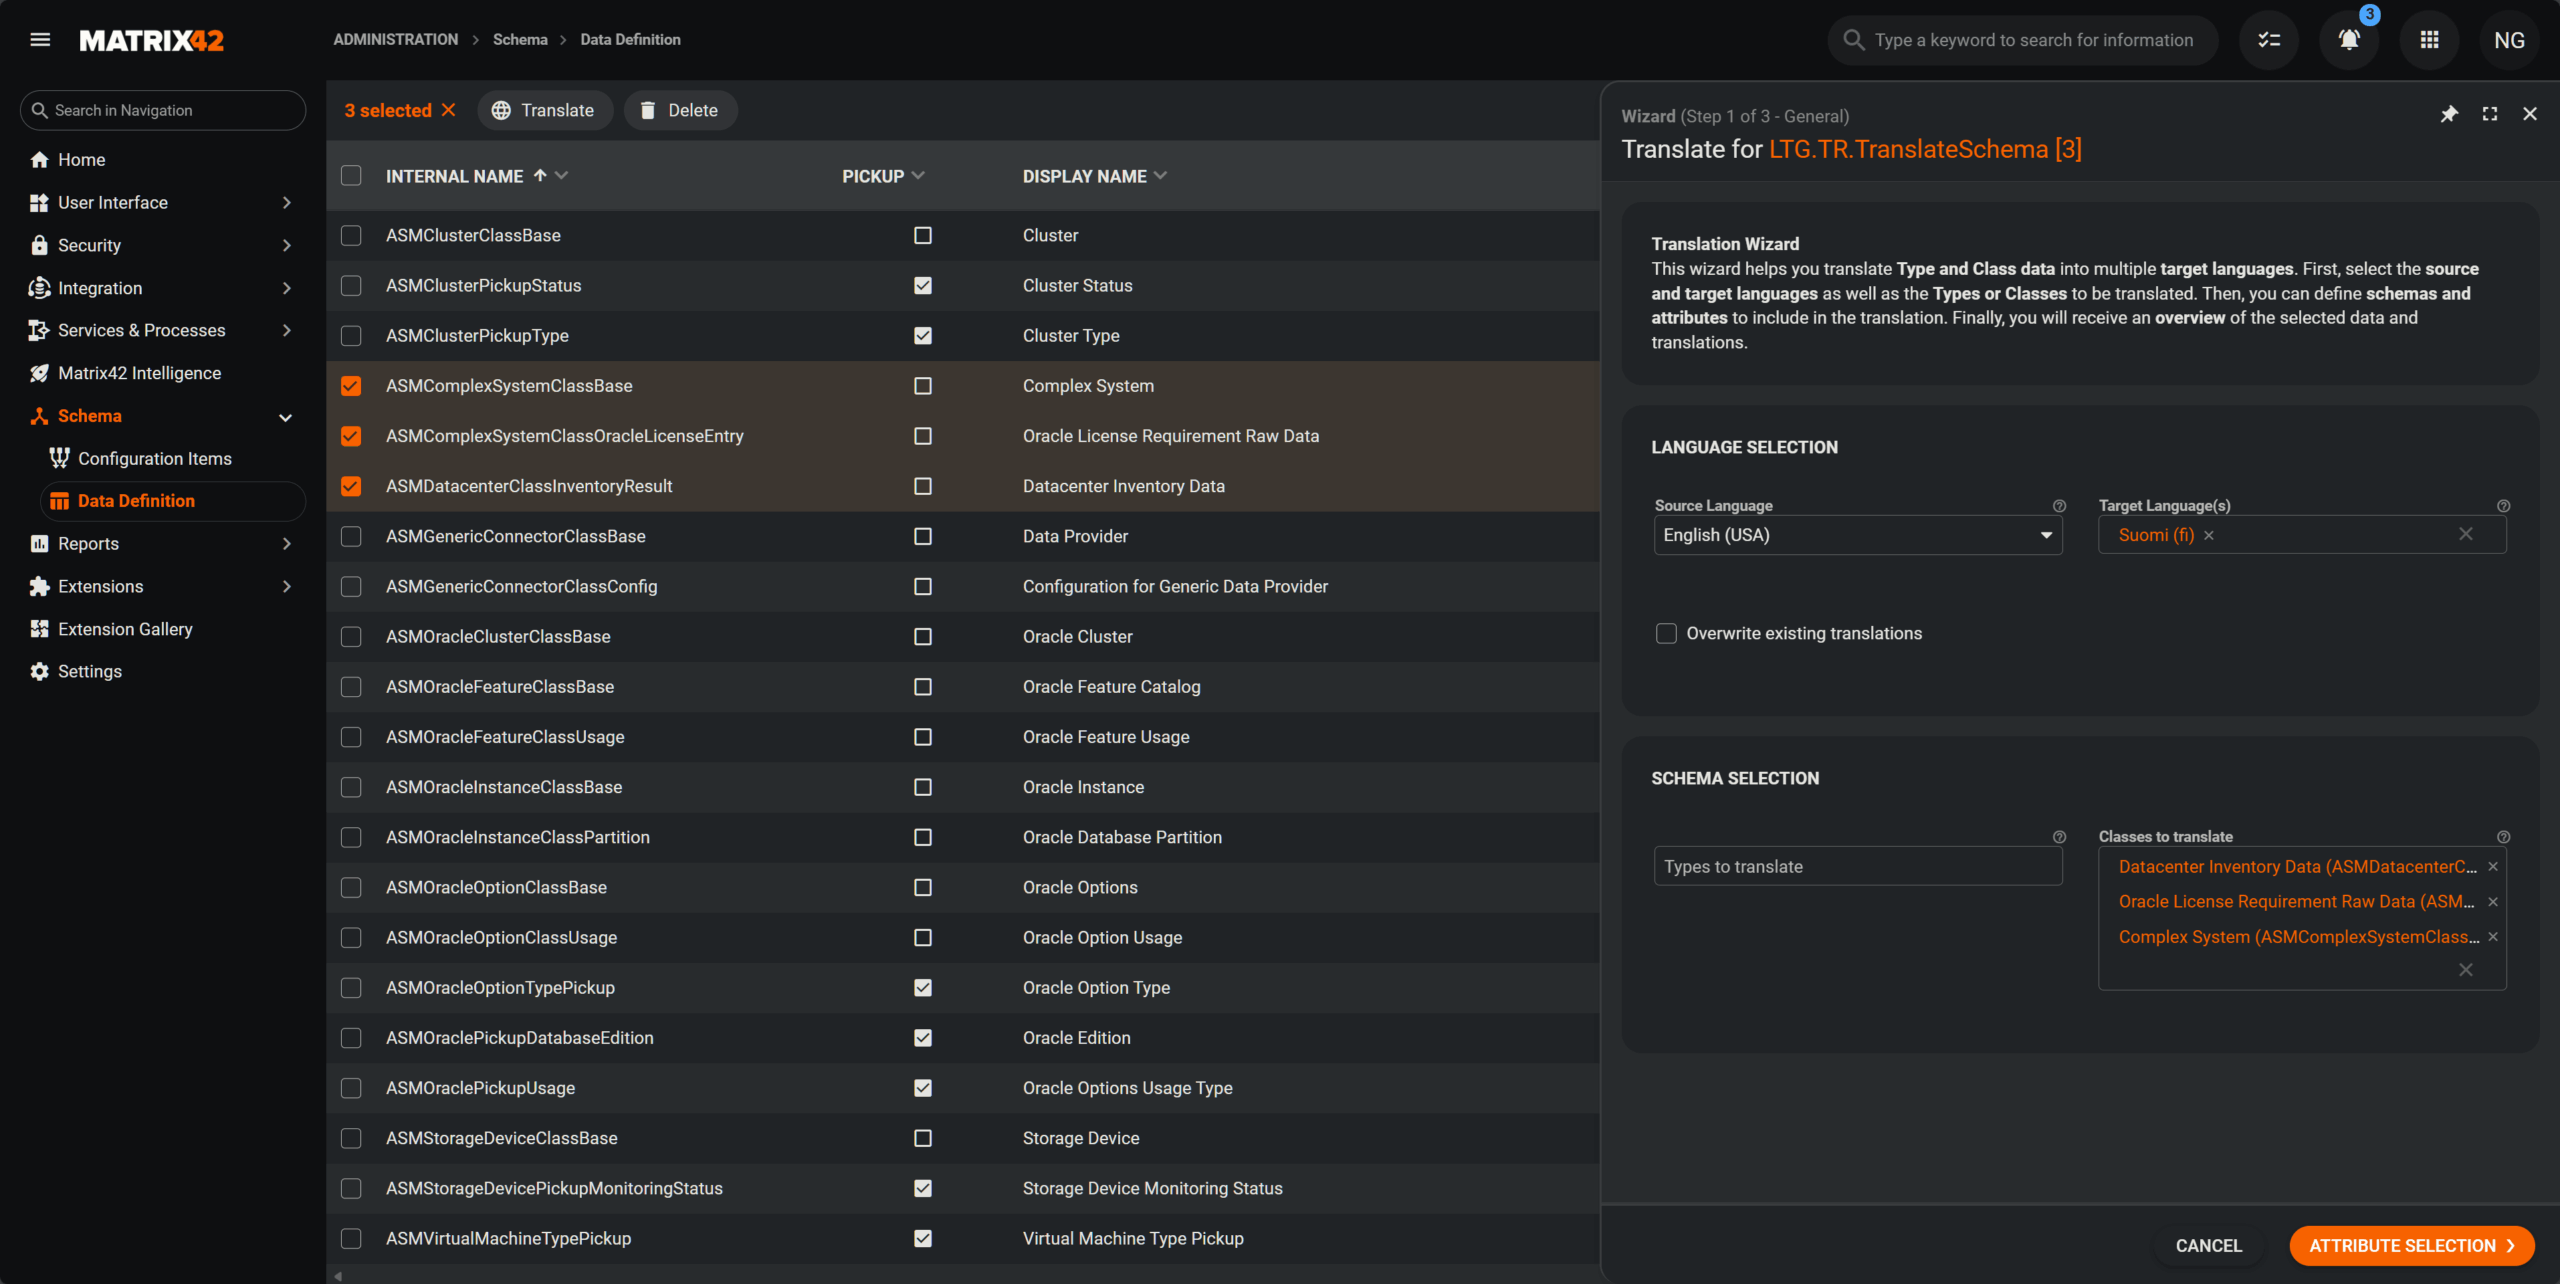Expand the Security navigation section
The image size is (2560, 1284).
pos(287,245)
